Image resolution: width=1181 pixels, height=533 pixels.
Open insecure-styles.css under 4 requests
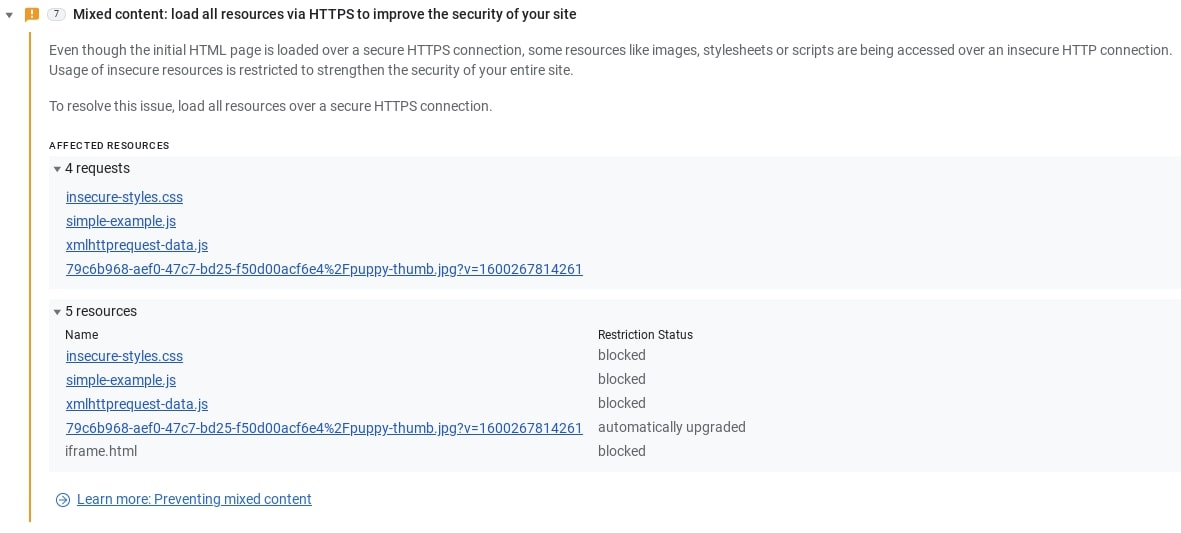tap(124, 198)
